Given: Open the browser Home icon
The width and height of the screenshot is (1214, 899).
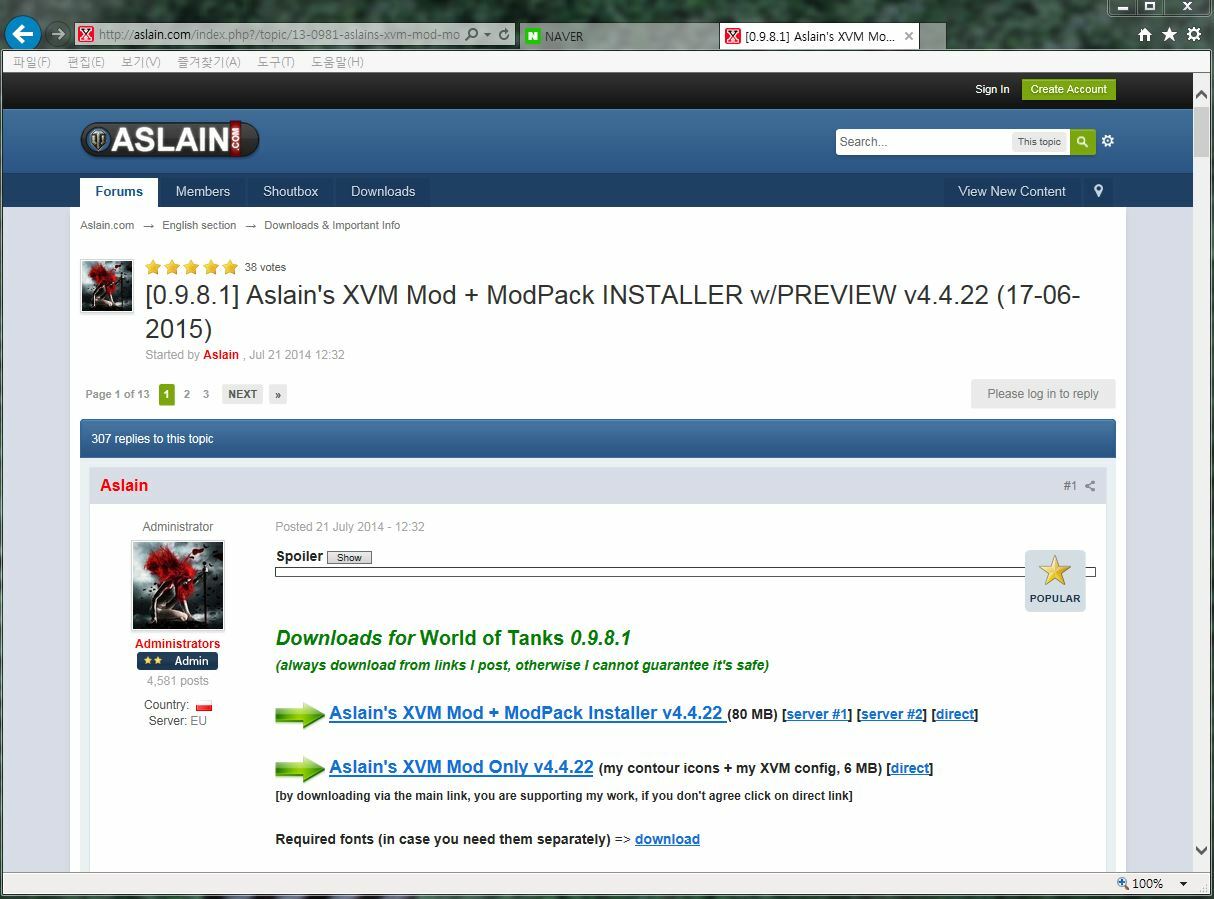Looking at the screenshot, I should pos(1145,34).
